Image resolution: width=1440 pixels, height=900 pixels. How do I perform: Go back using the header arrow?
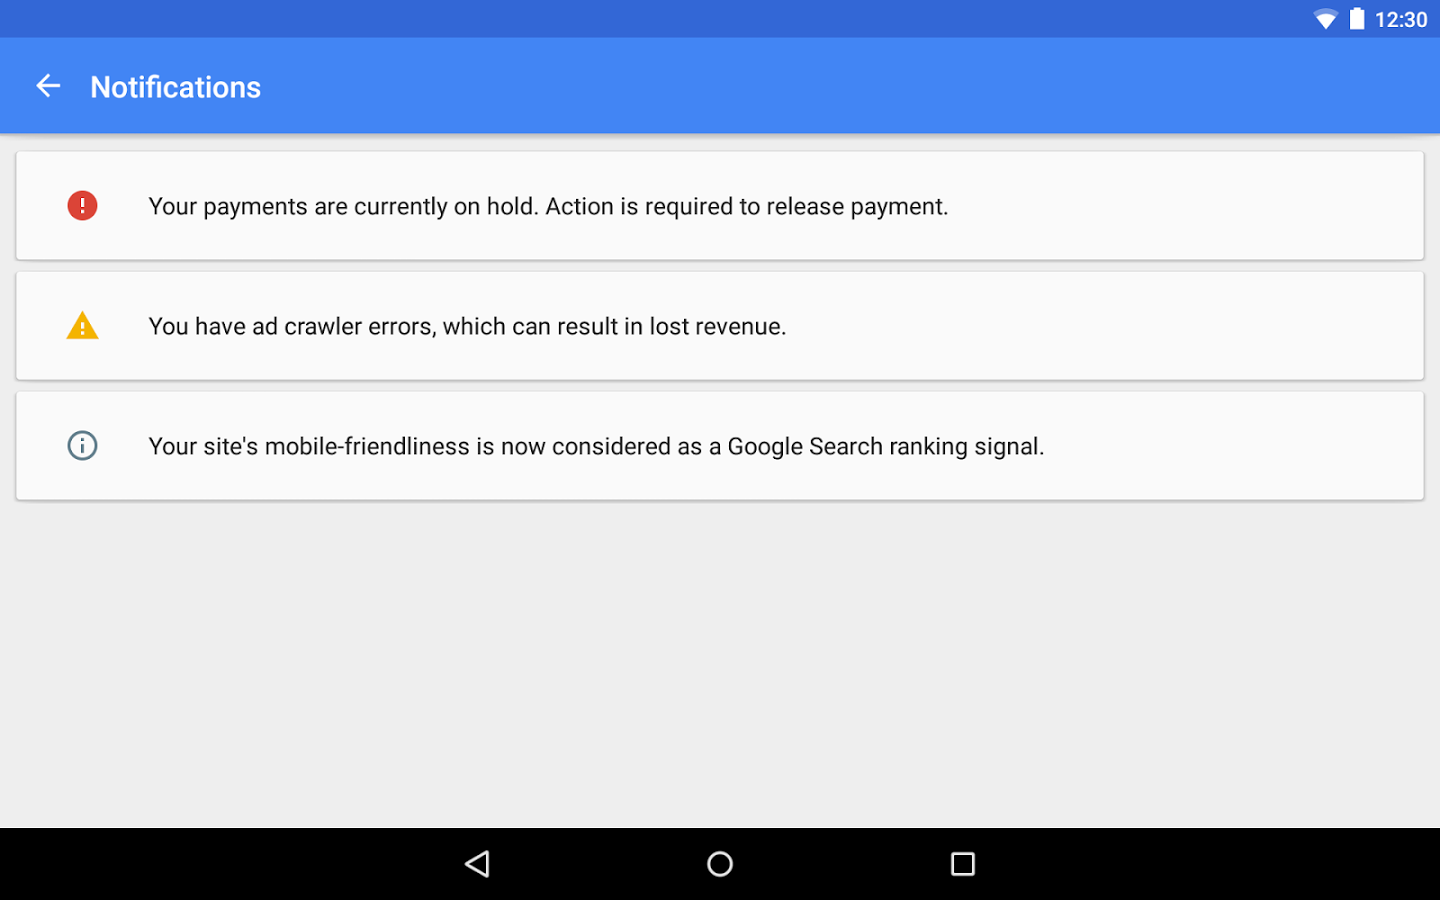click(48, 86)
